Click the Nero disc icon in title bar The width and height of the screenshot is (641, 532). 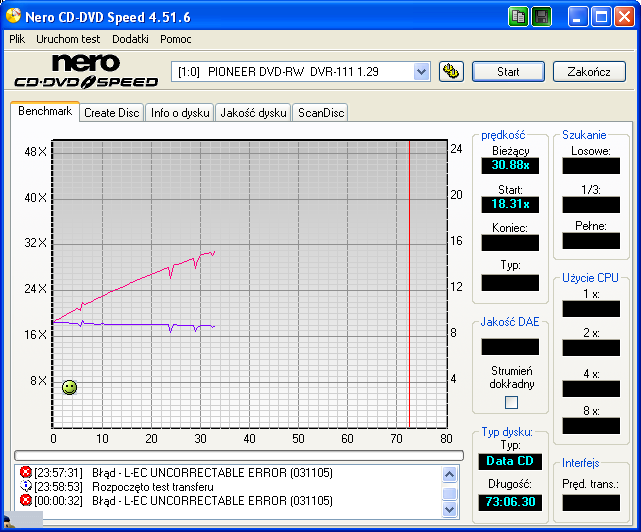click(13, 16)
